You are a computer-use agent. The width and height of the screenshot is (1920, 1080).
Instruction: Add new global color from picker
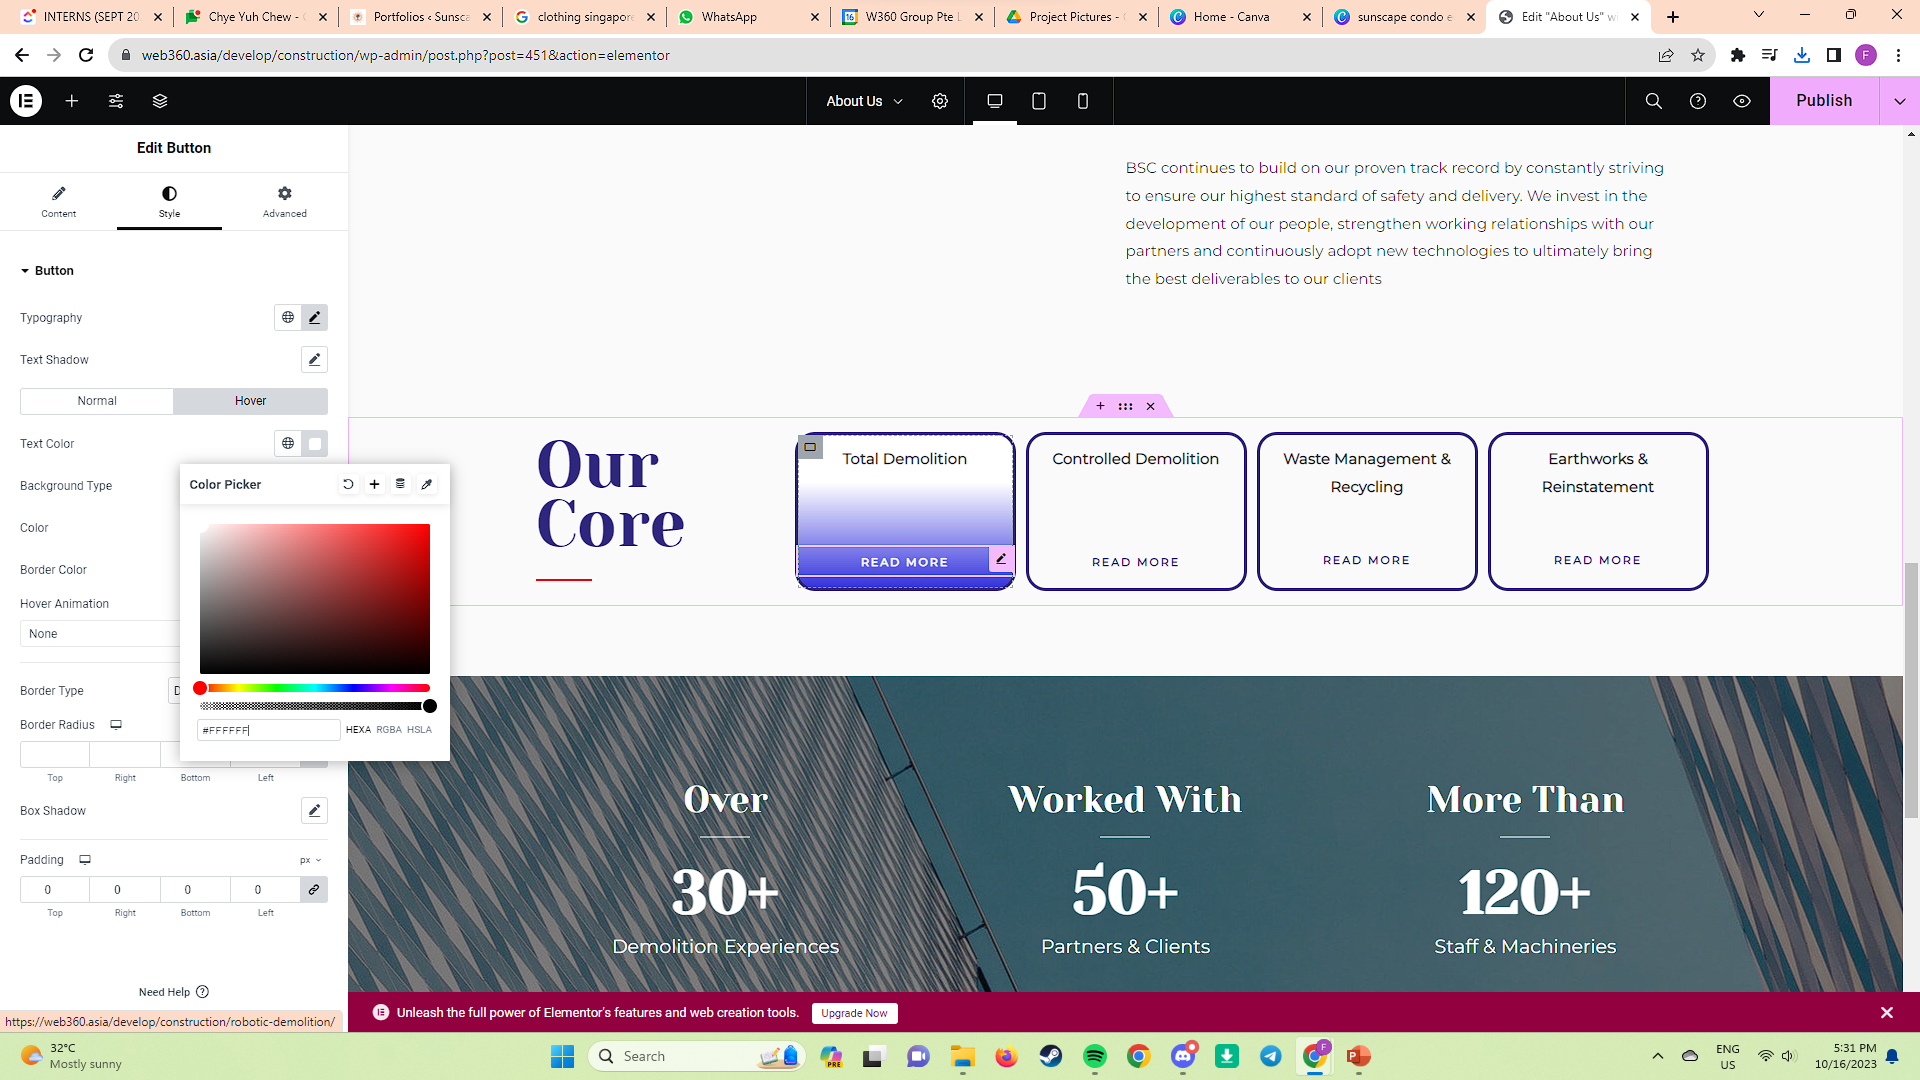(x=374, y=484)
